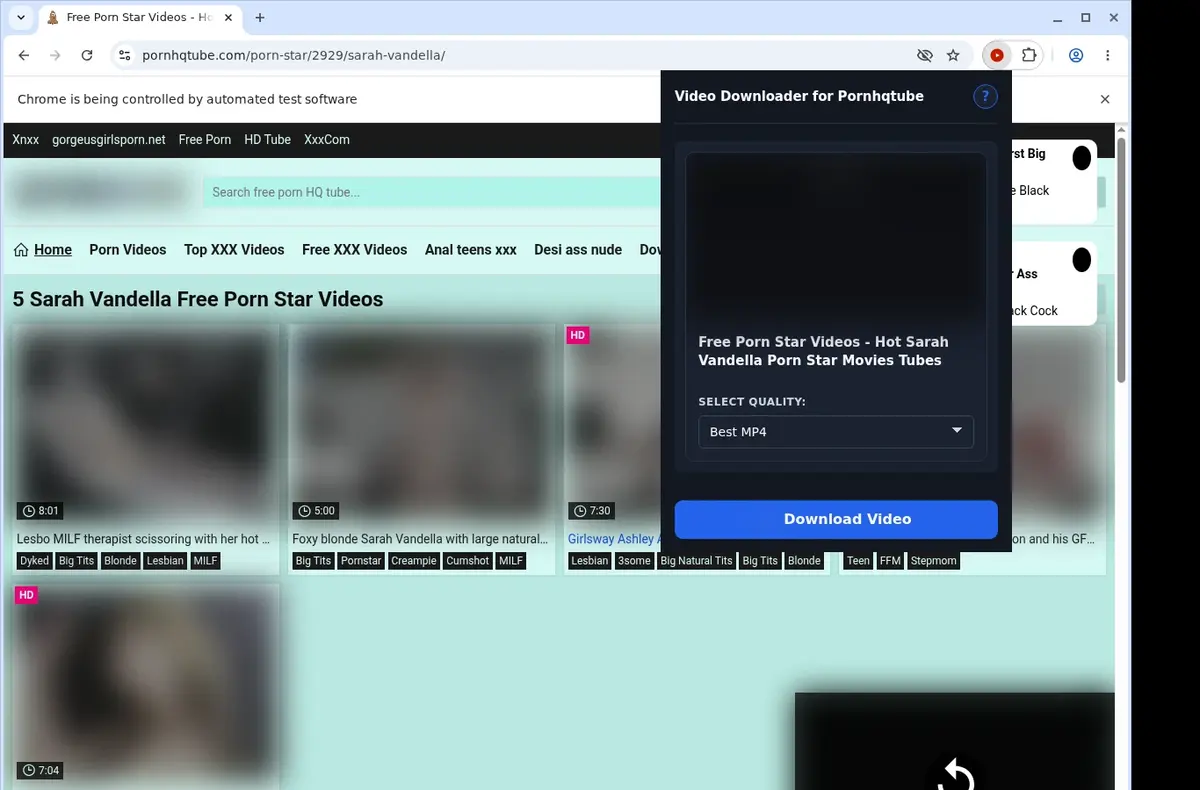The width and height of the screenshot is (1200, 790).
Task: Open the Desi ass nude menu item
Action: 578,250
